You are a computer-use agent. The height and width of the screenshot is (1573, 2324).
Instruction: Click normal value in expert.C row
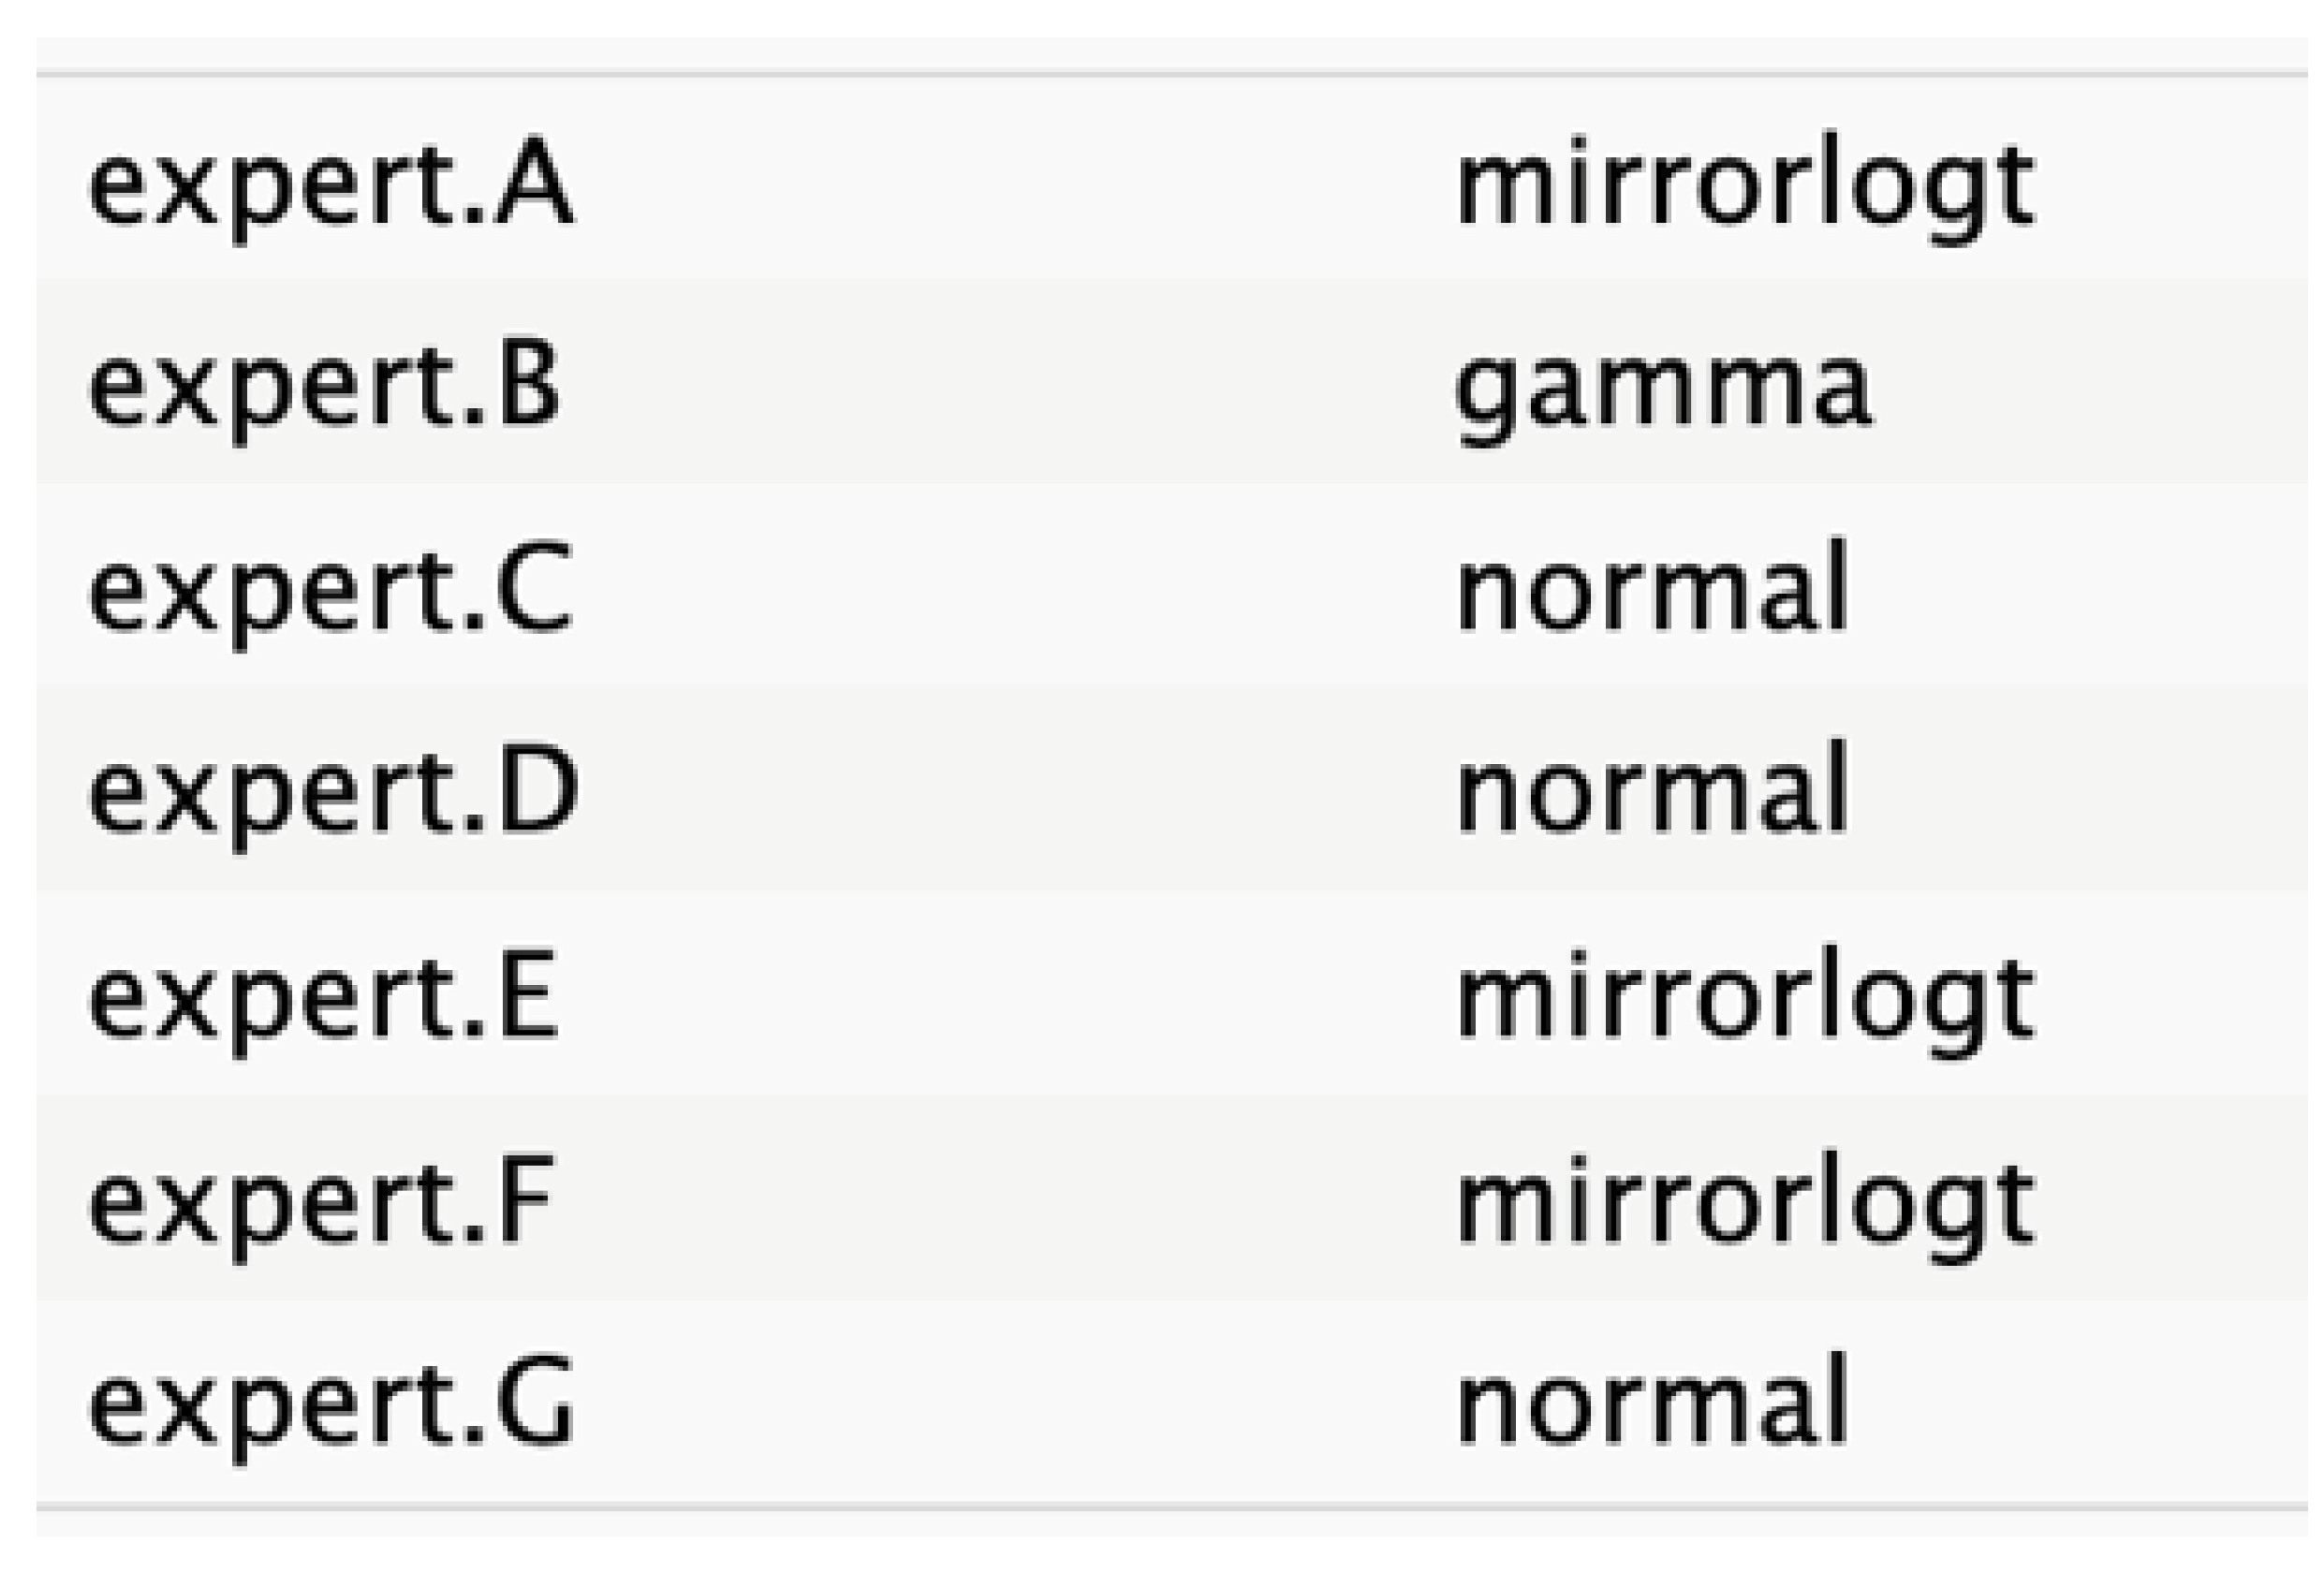(x=1651, y=592)
